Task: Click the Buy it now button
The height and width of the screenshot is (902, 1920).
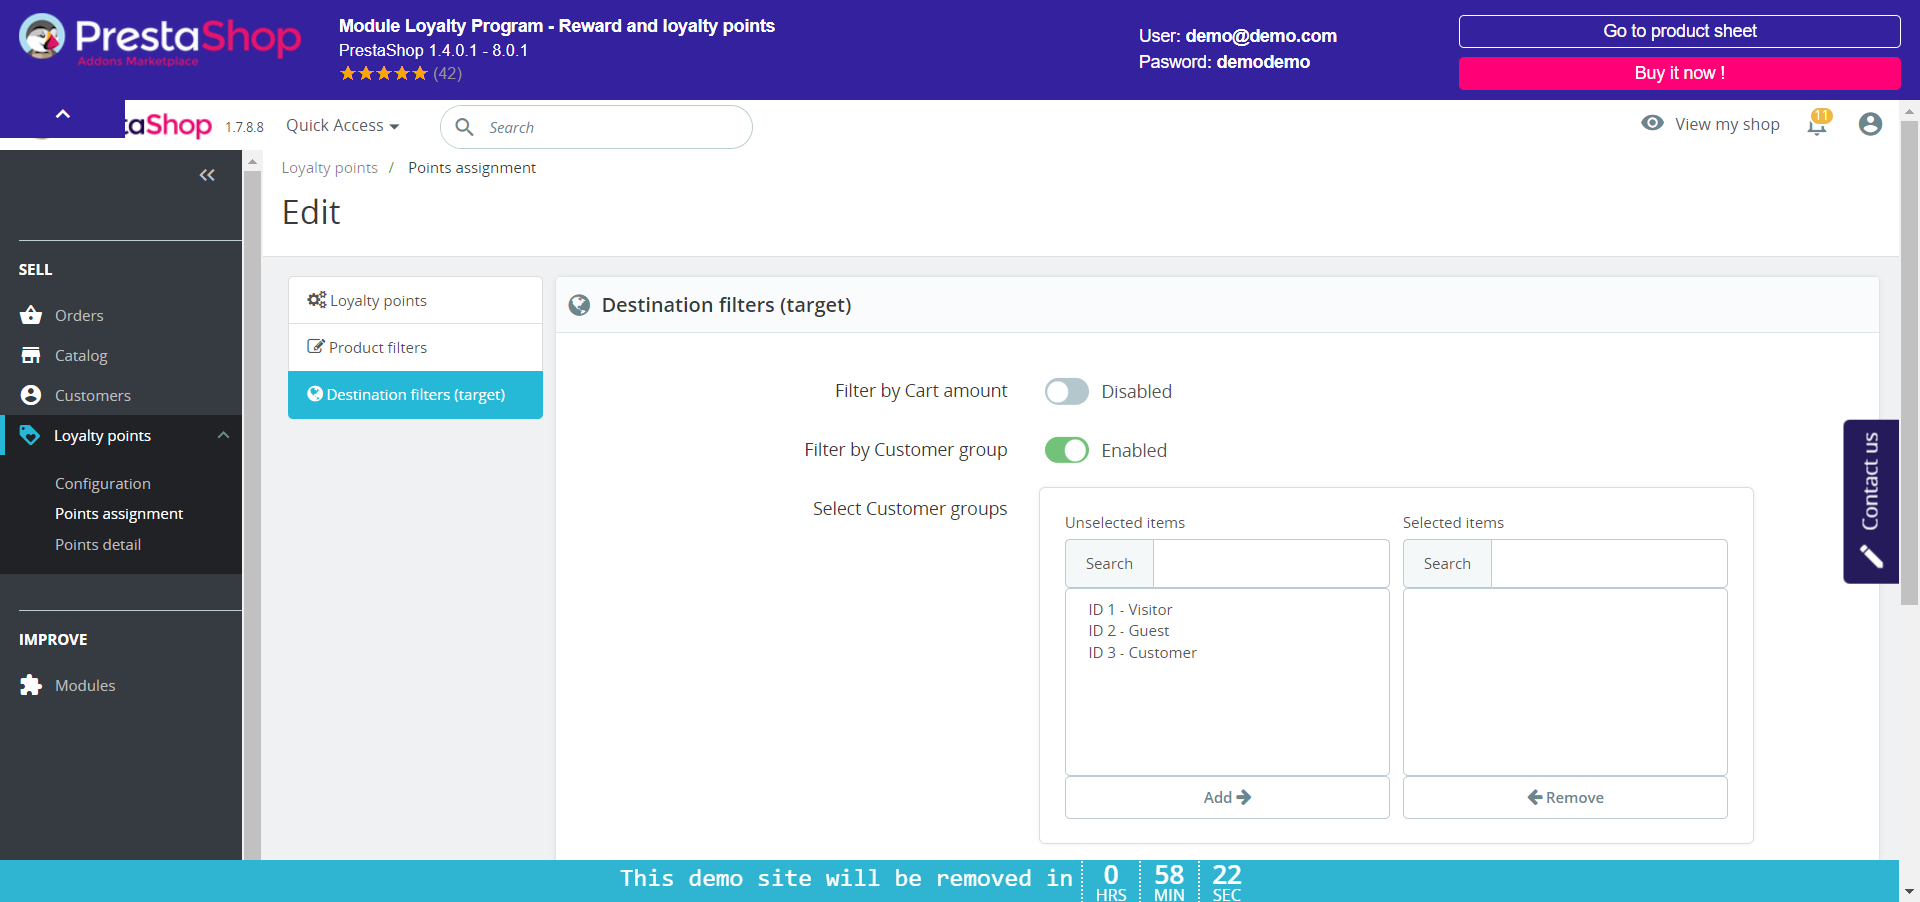Action: point(1679,73)
